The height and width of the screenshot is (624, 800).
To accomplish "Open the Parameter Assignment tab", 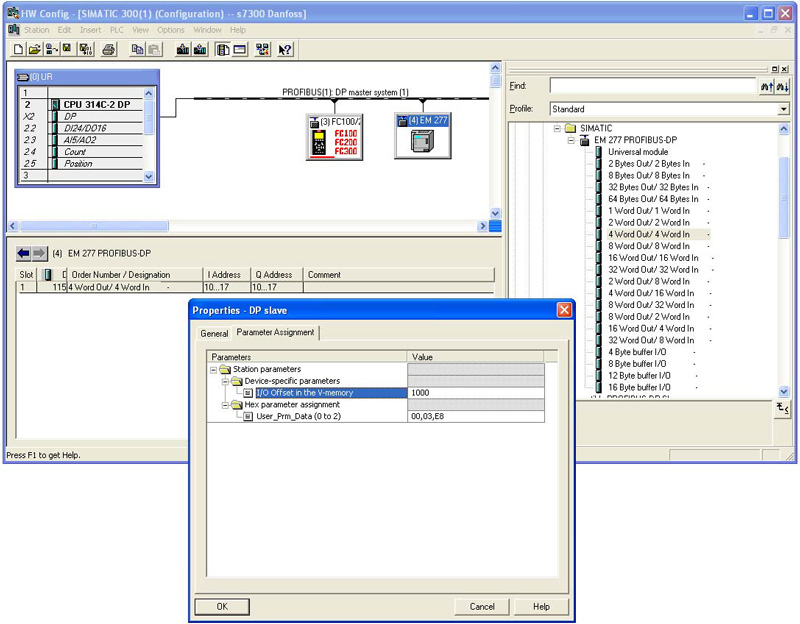I will click(x=275, y=333).
